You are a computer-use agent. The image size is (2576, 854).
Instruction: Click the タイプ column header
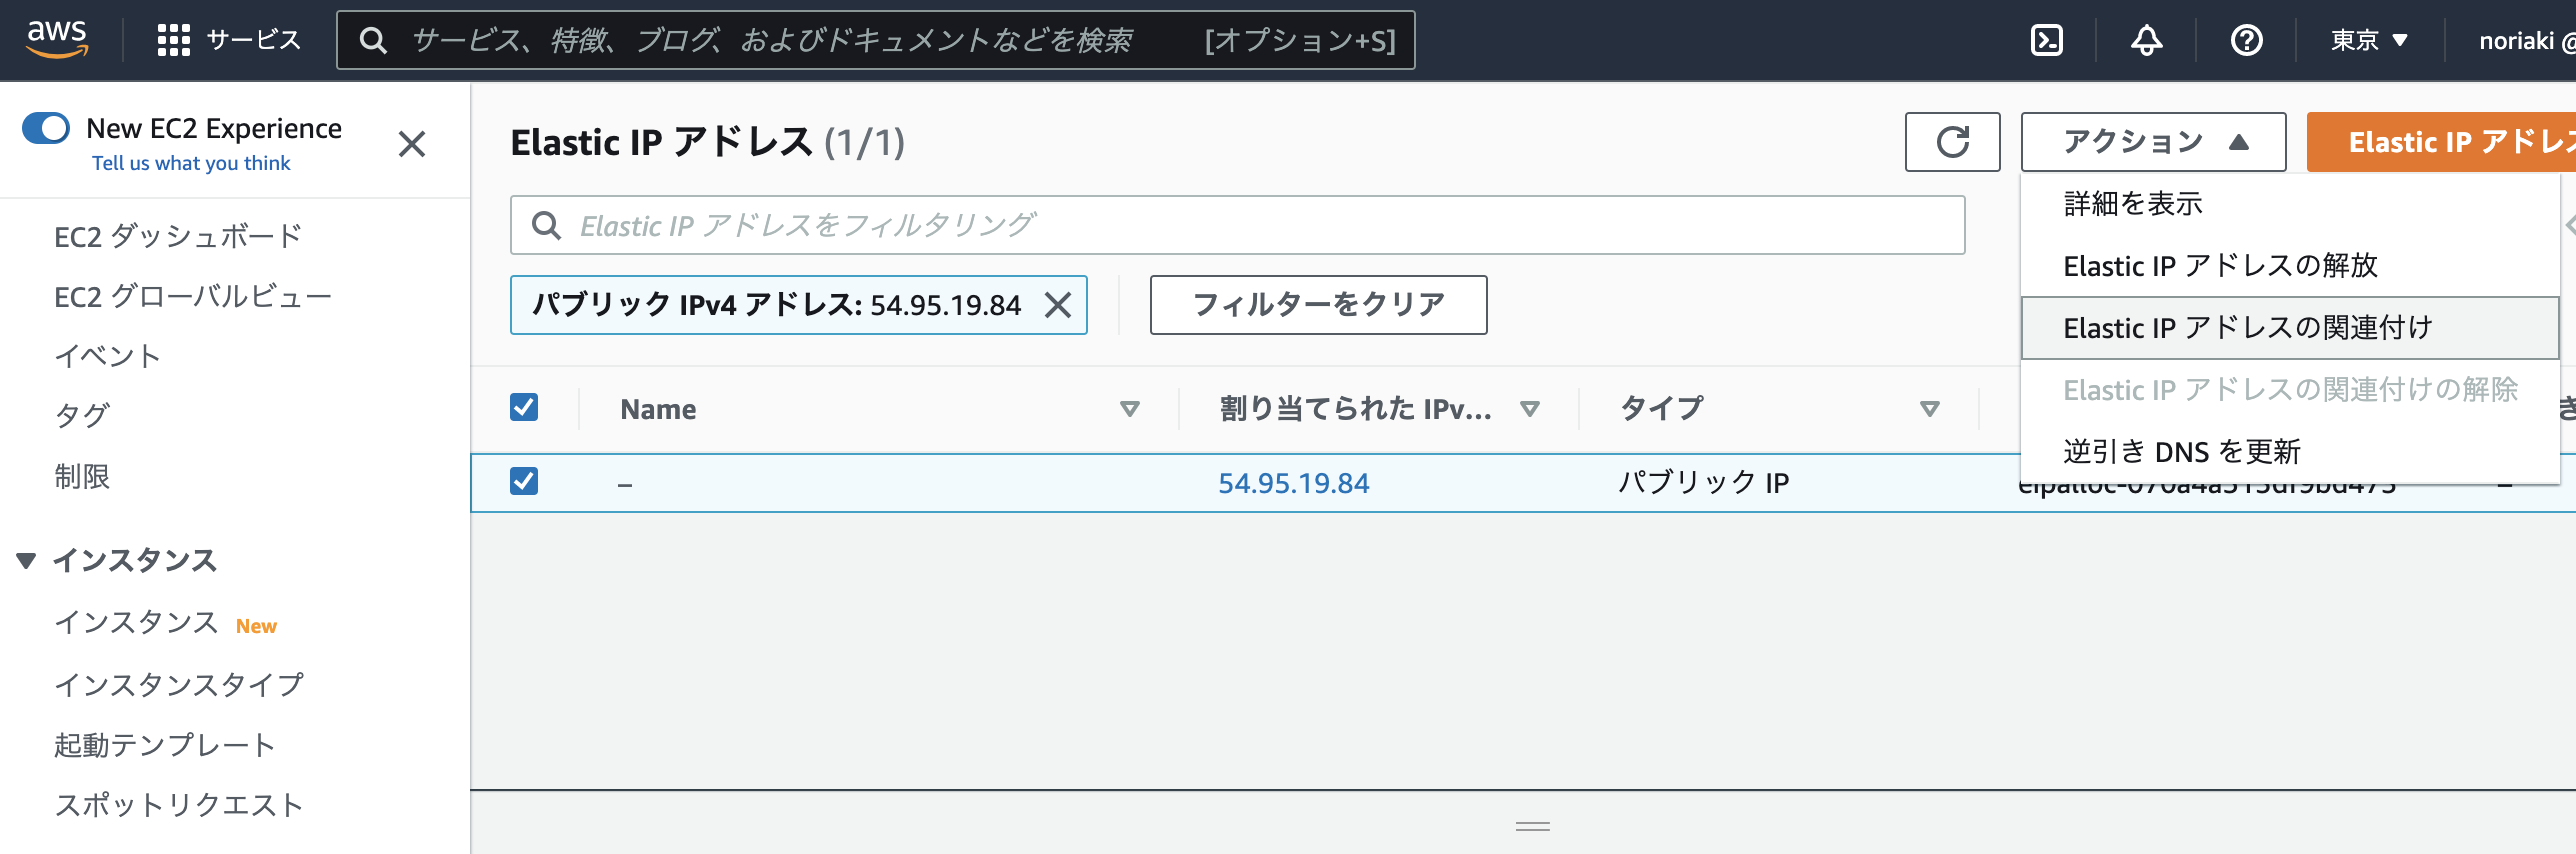1661,409
